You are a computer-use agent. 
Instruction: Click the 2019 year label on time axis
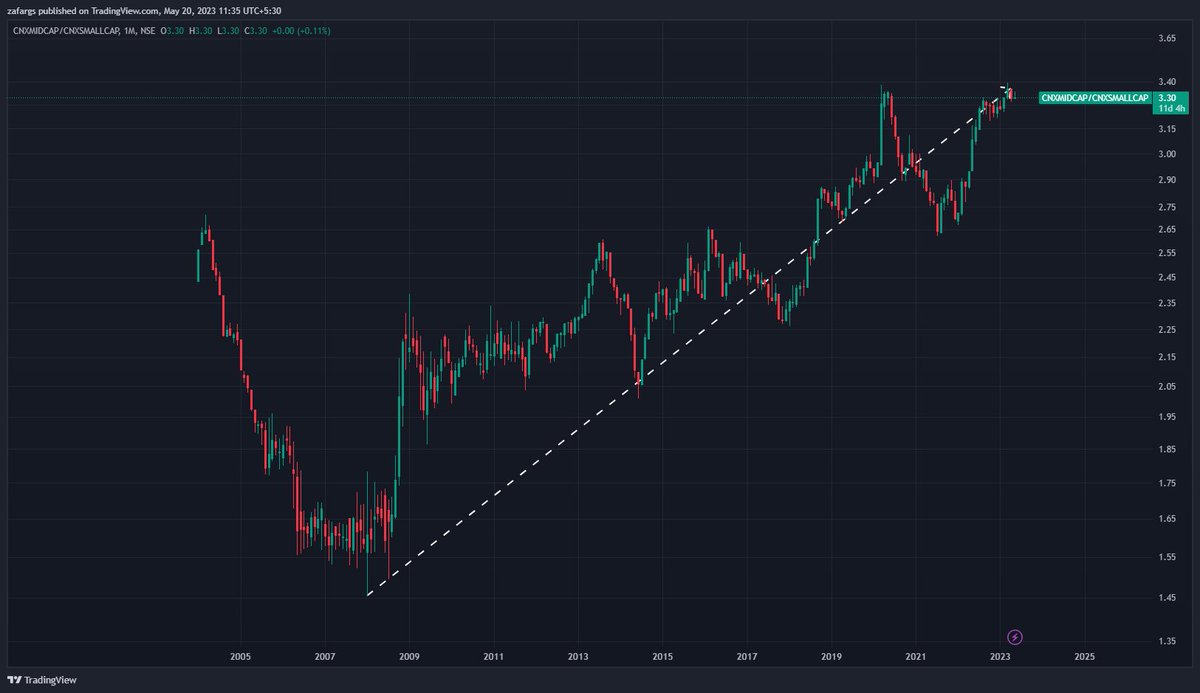[x=831, y=657]
